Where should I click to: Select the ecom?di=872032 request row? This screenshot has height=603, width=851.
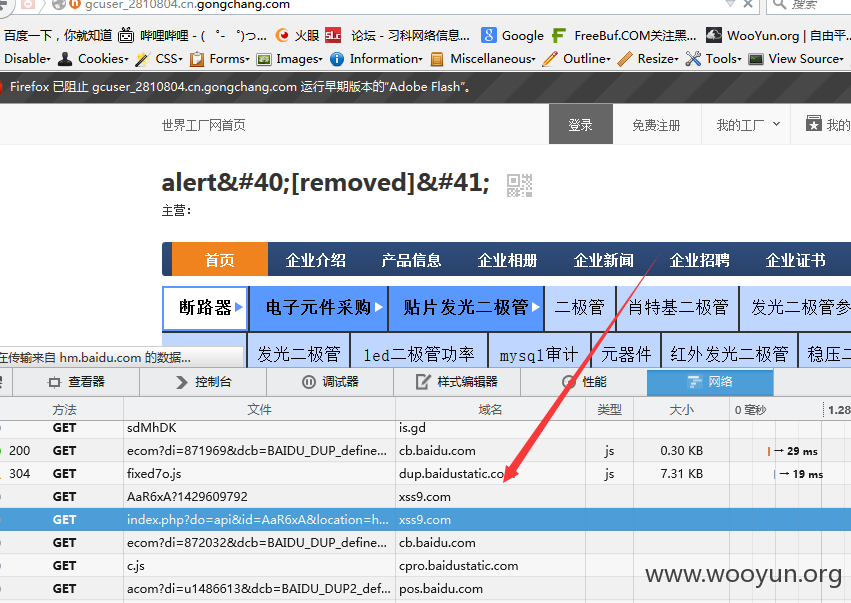point(426,543)
